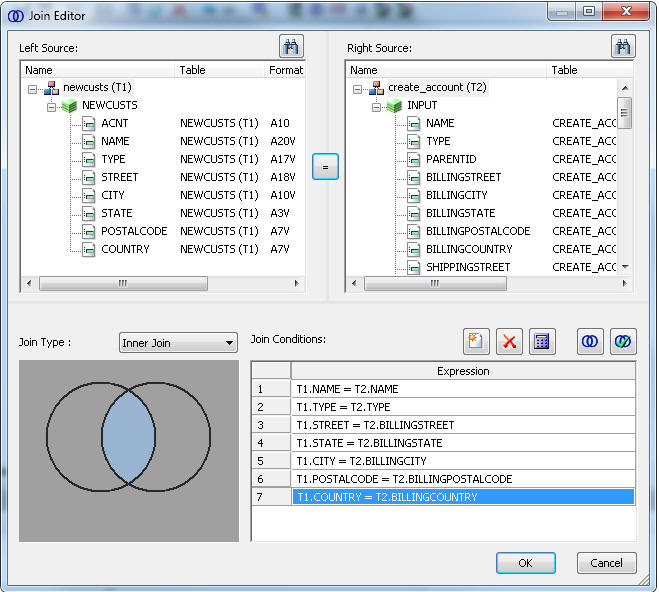Click the POSTALCODE field icon

(x=88, y=232)
